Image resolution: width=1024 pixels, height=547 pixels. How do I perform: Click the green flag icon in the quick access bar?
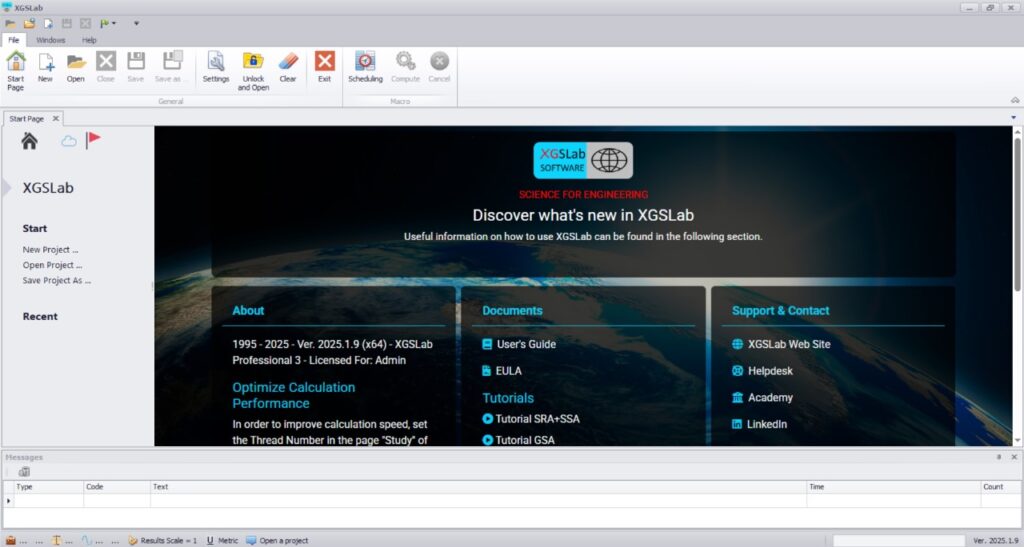click(104, 23)
